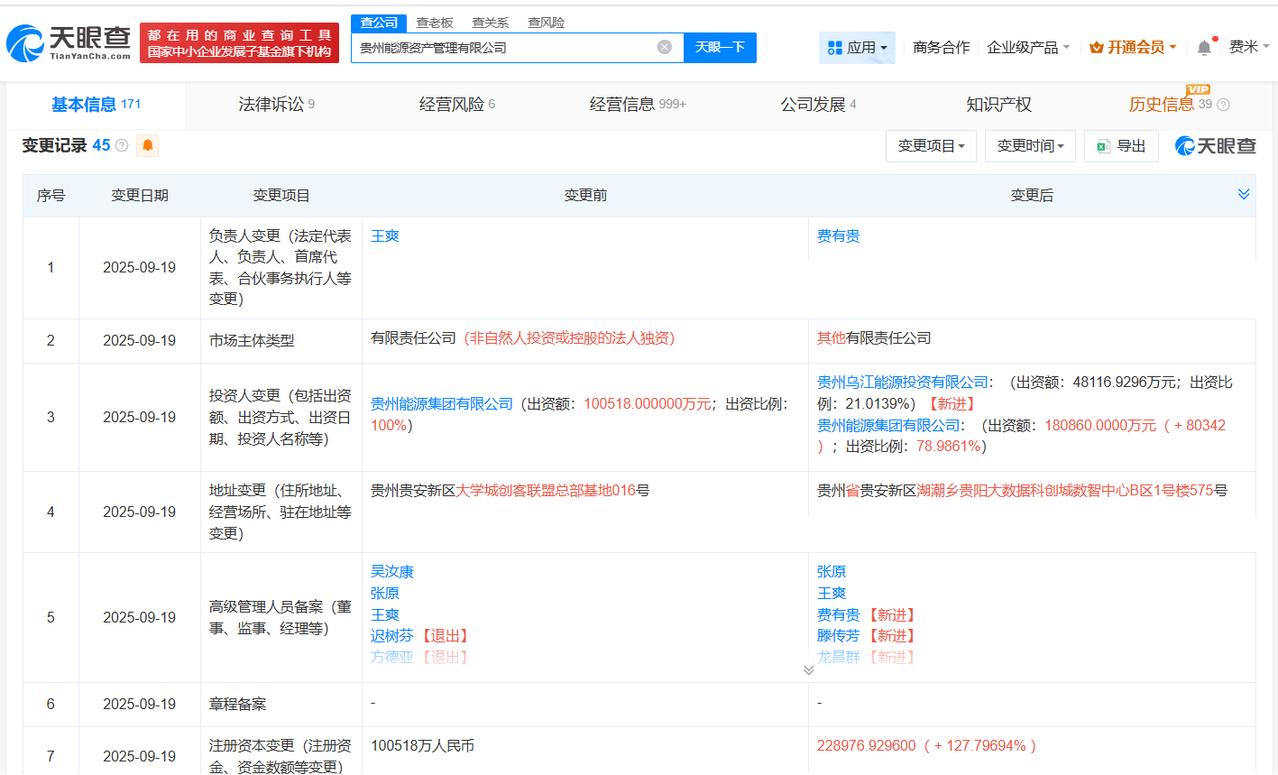Select the 查公司 search tab

pyautogui.click(x=379, y=22)
